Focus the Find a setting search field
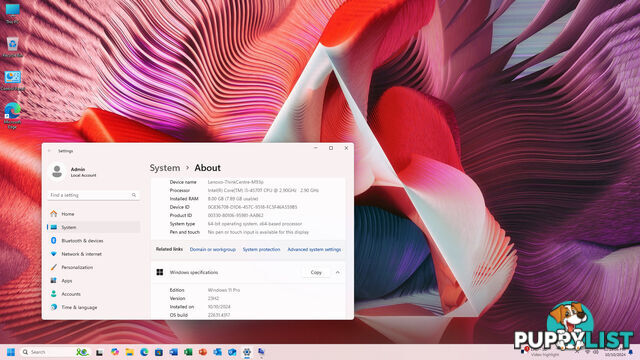640x360 pixels. (x=93, y=195)
